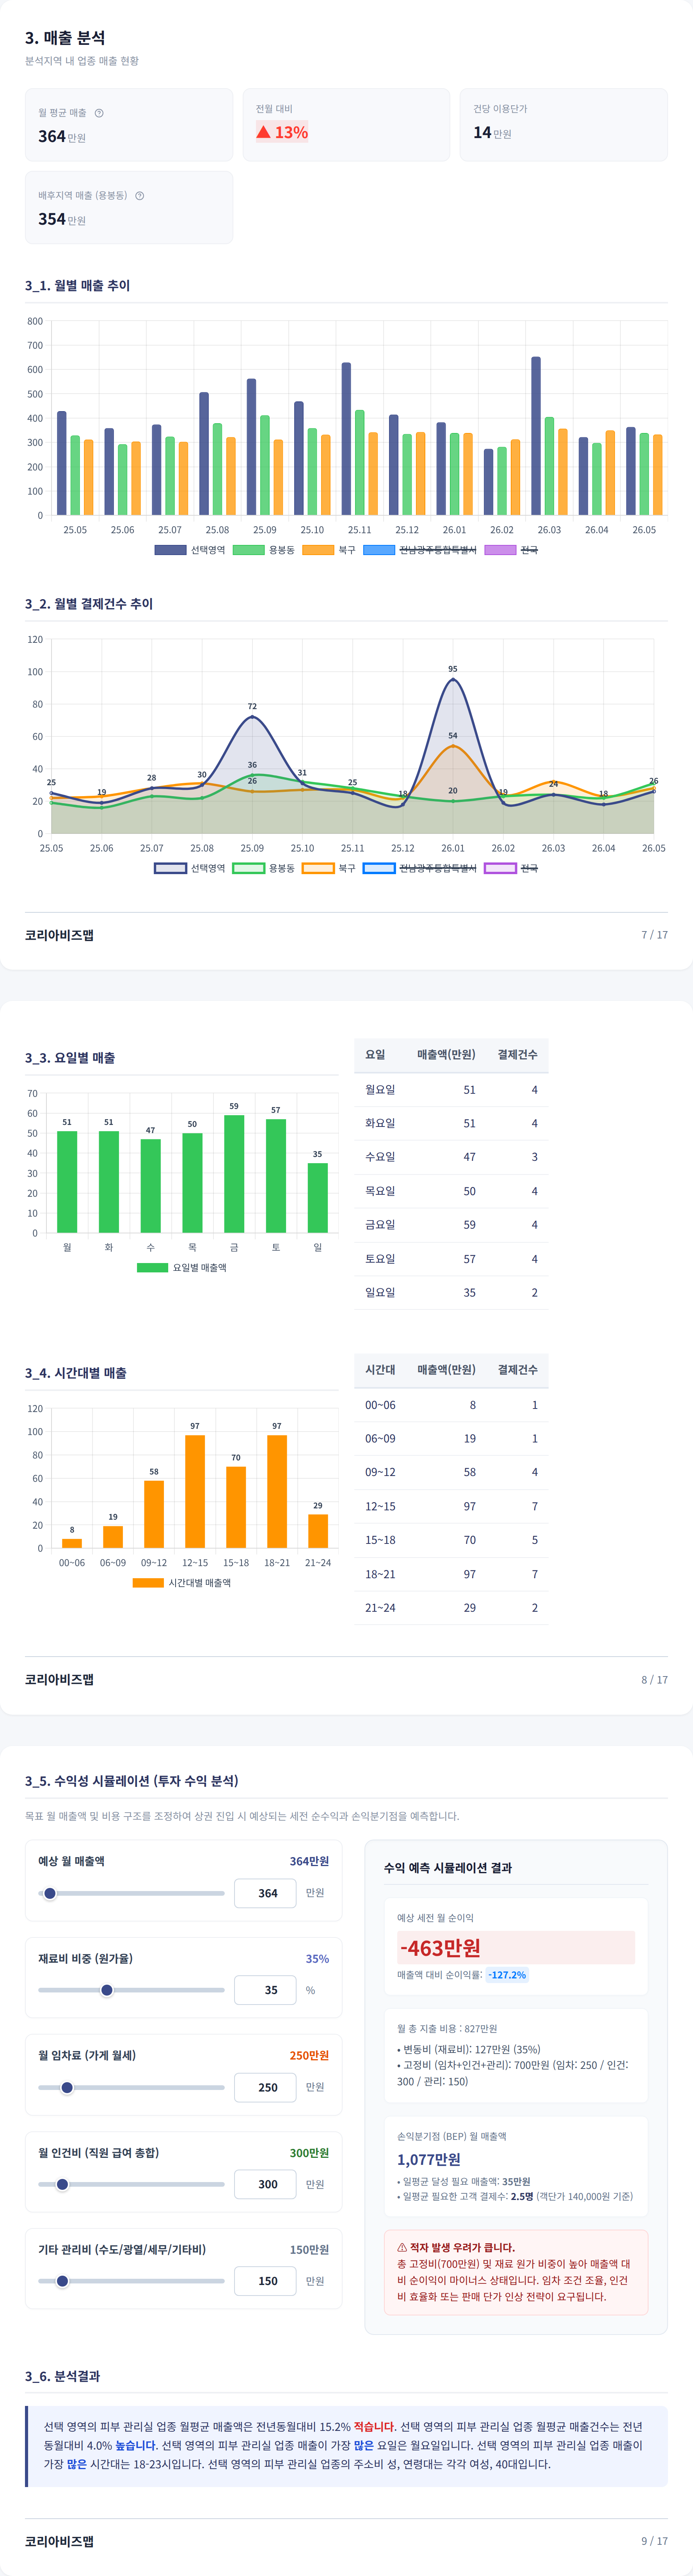The width and height of the screenshot is (693, 2576).
Task: Select the 토요일 table row
Action: (451, 1259)
